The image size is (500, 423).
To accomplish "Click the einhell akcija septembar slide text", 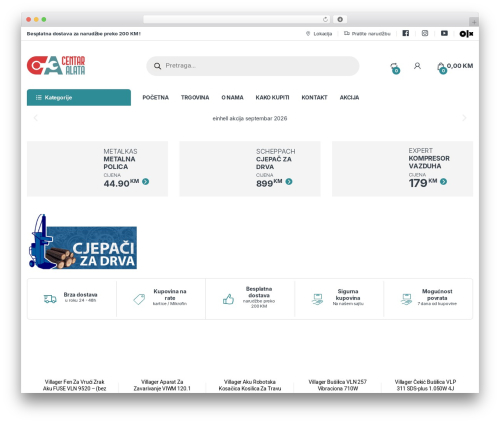I will pyautogui.click(x=250, y=118).
